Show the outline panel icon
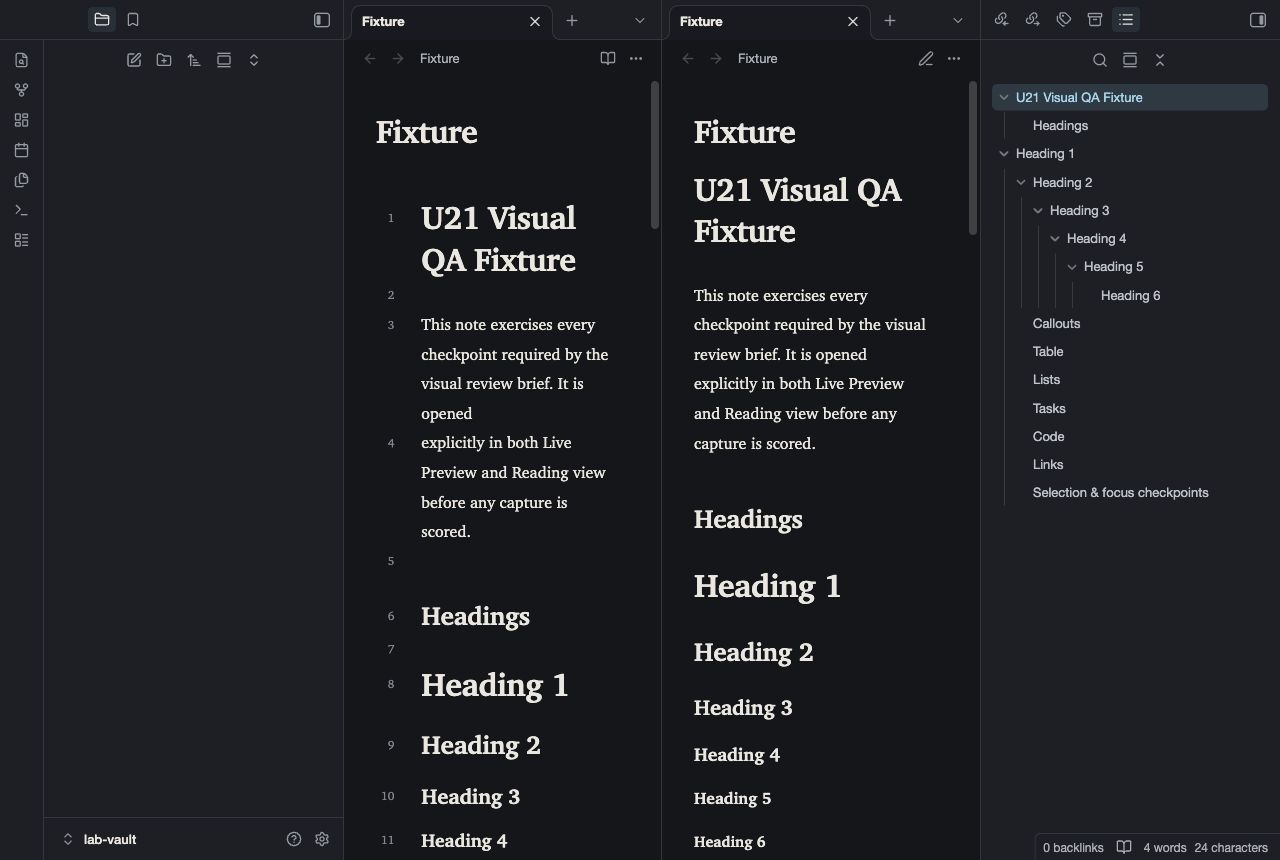This screenshot has width=1280, height=860. click(x=1126, y=20)
